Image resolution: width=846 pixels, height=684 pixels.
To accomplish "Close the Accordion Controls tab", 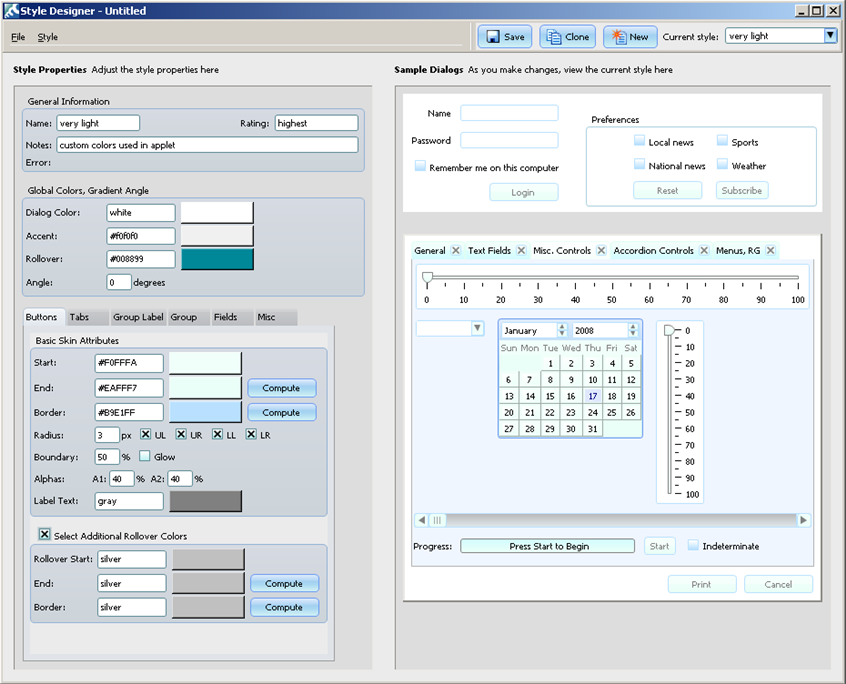I will pyautogui.click(x=704, y=251).
